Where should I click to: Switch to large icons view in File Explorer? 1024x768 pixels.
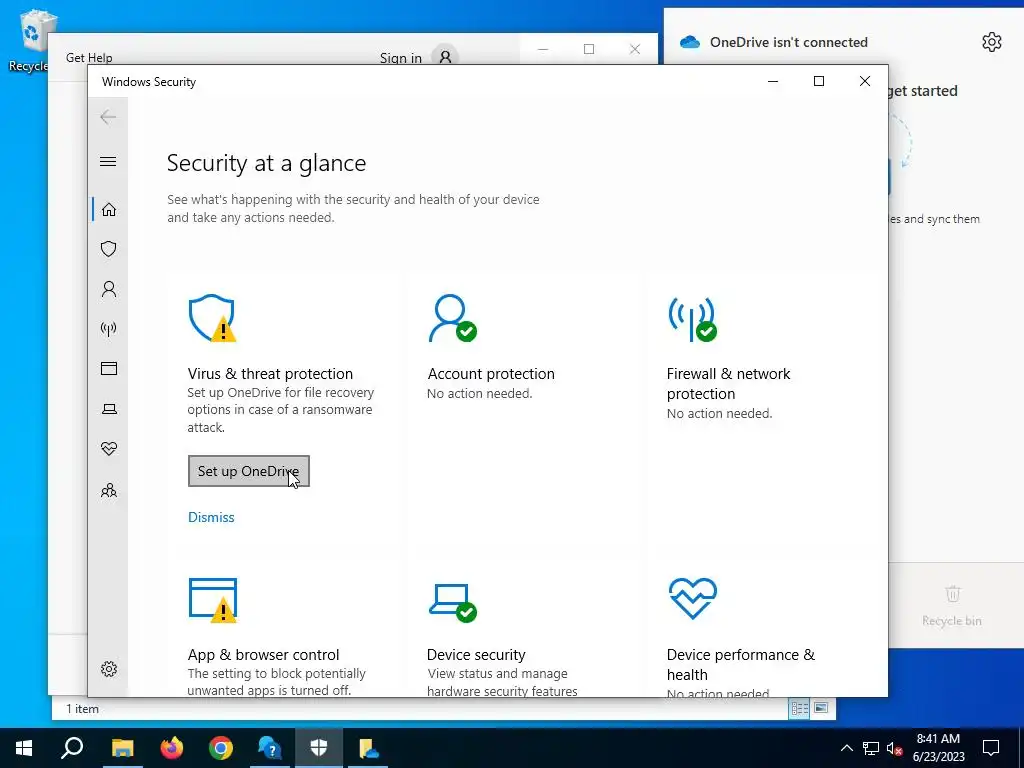tap(821, 709)
